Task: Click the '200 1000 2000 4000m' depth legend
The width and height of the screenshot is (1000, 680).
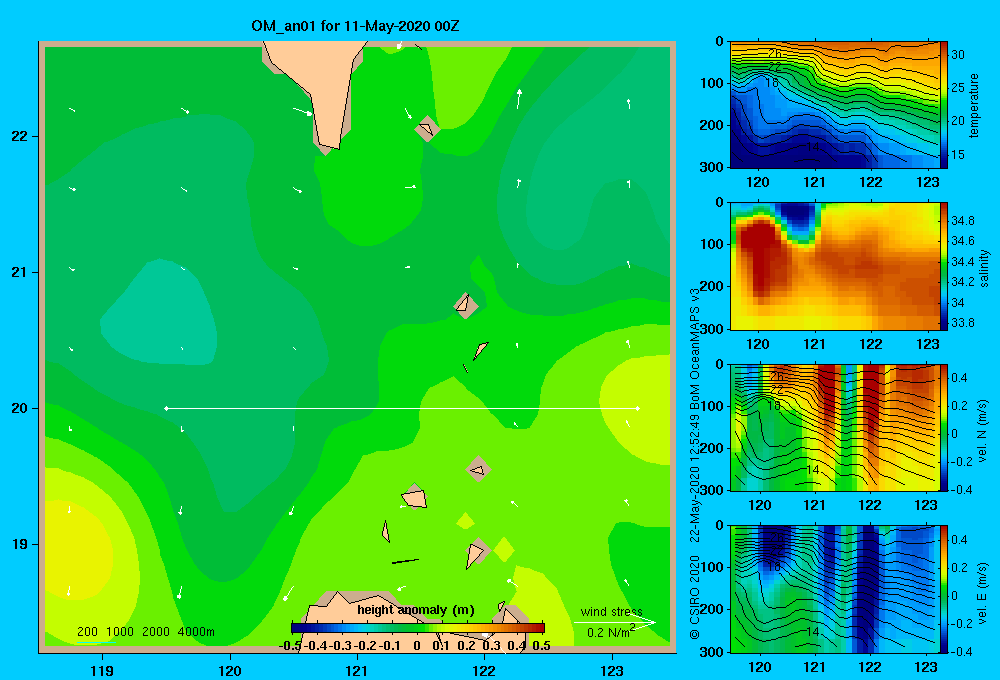Action: pos(145,632)
